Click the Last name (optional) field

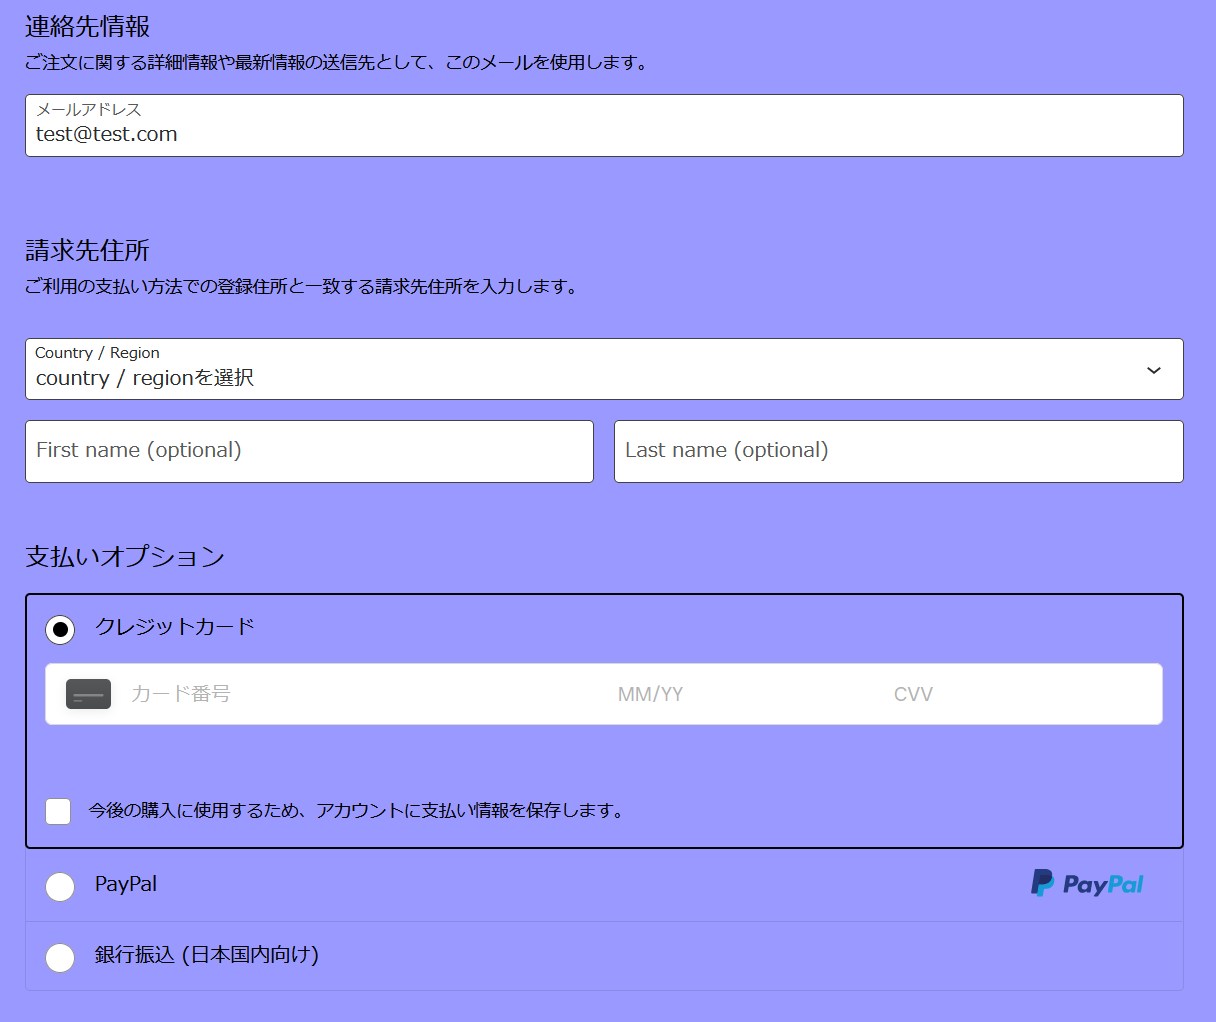[898, 451]
